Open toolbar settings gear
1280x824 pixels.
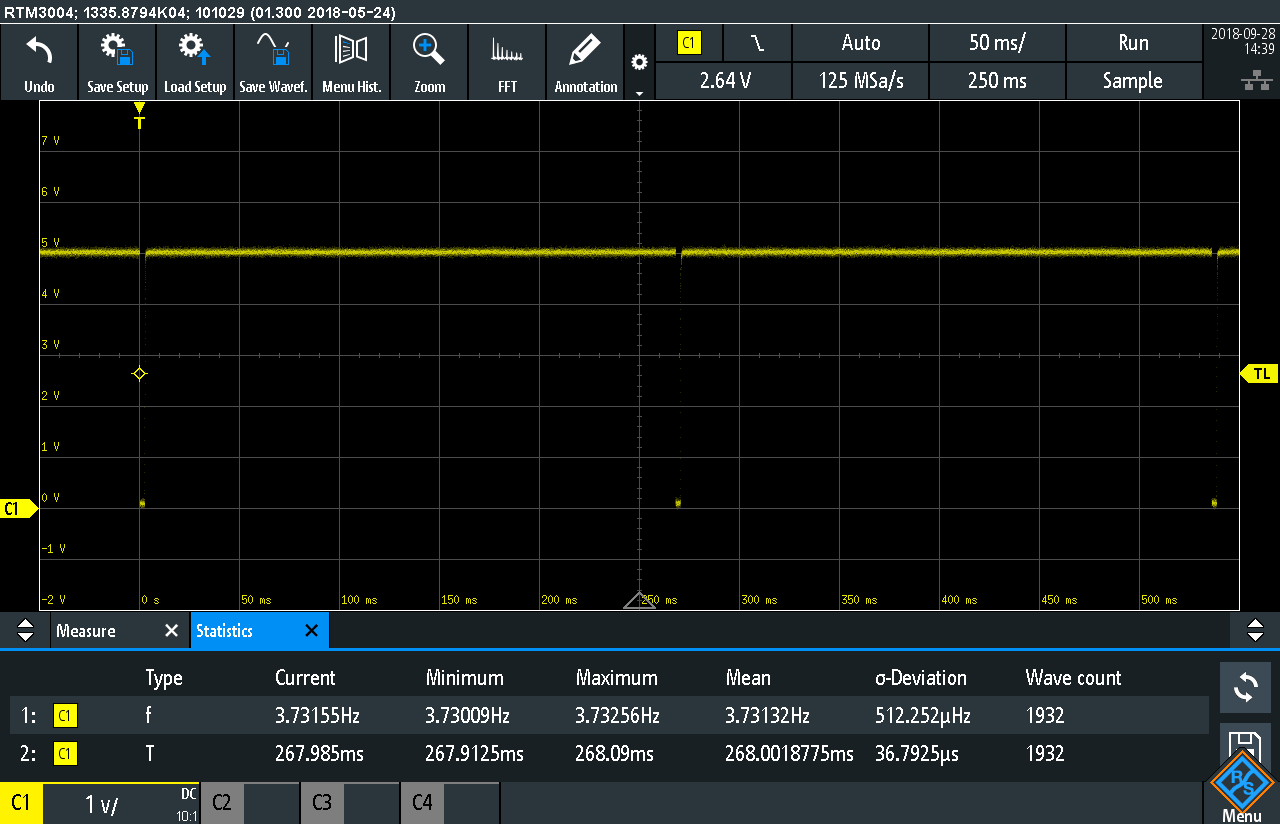tap(639, 62)
